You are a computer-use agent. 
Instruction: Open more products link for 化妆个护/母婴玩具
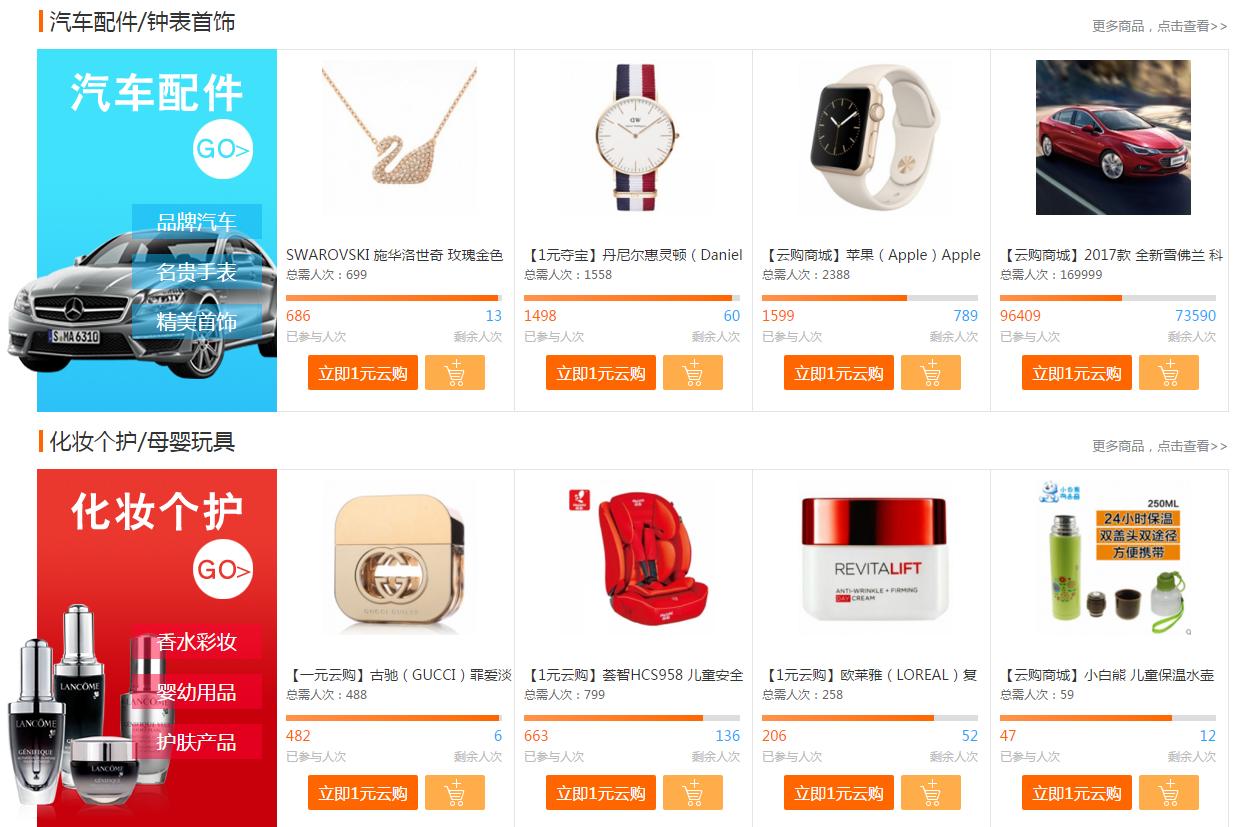coord(1160,446)
